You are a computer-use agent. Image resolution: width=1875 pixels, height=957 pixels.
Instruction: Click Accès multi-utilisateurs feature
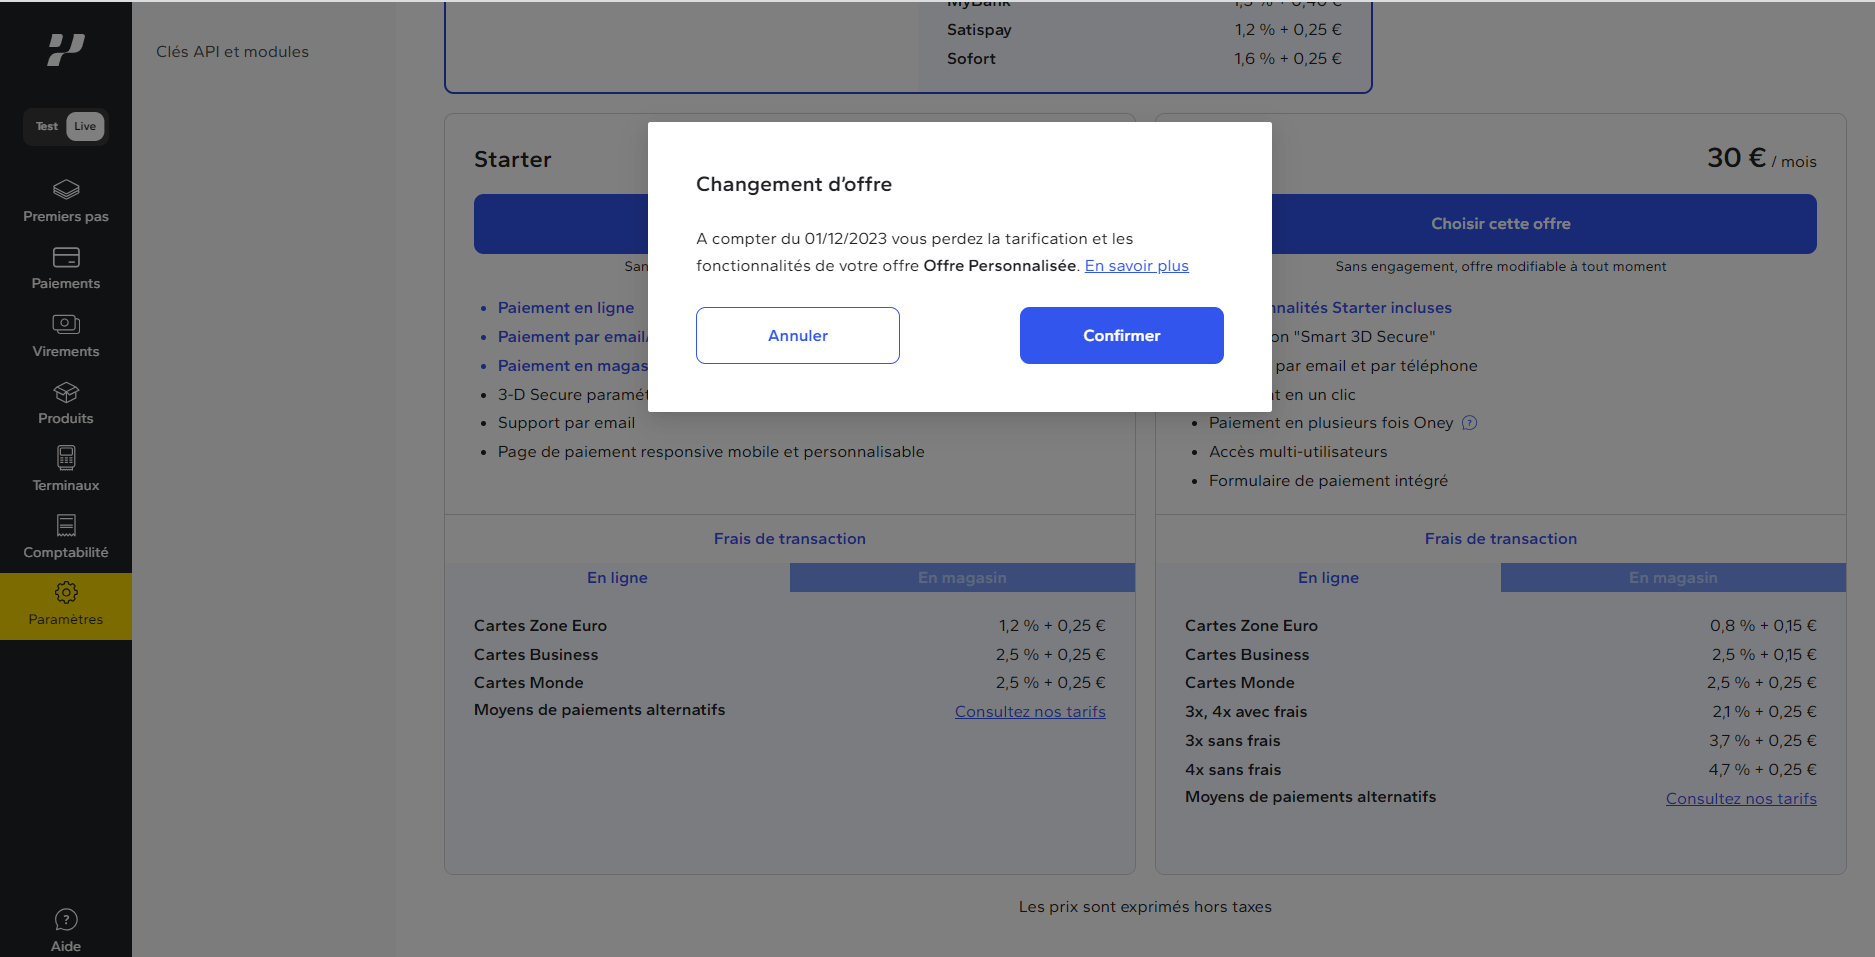1298,452
